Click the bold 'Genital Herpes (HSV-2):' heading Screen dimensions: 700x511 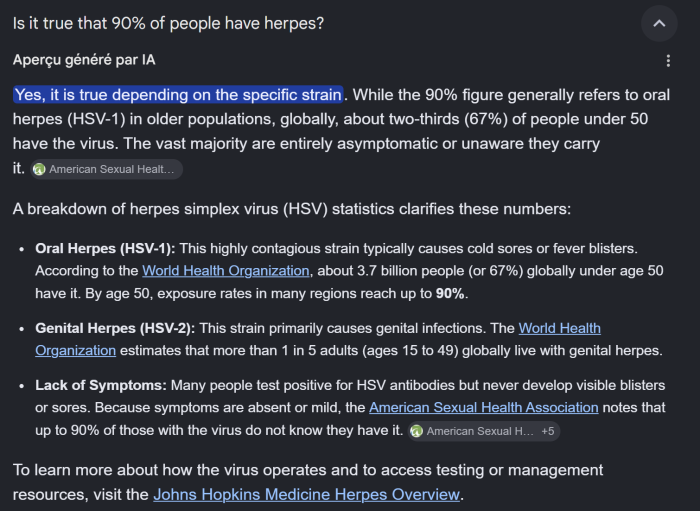(115, 328)
